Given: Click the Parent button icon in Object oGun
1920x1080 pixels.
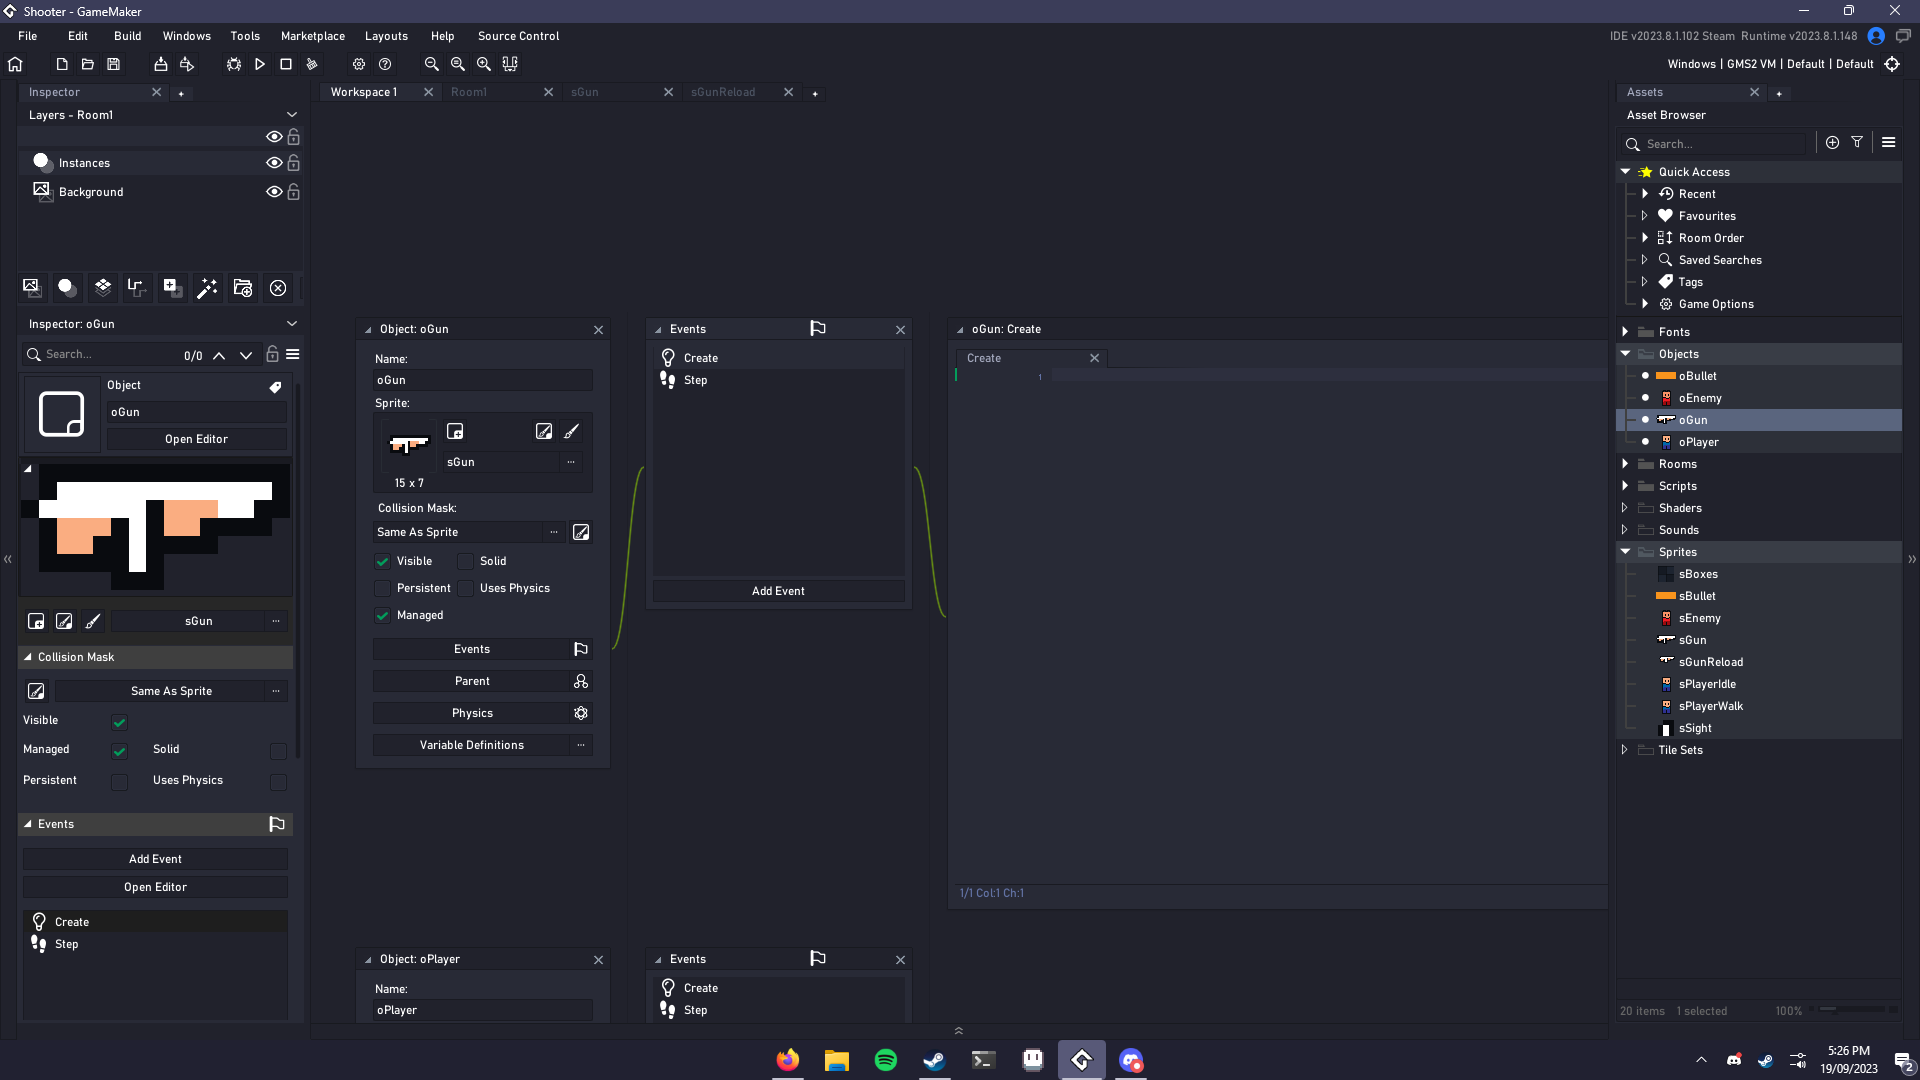Looking at the screenshot, I should point(581,681).
